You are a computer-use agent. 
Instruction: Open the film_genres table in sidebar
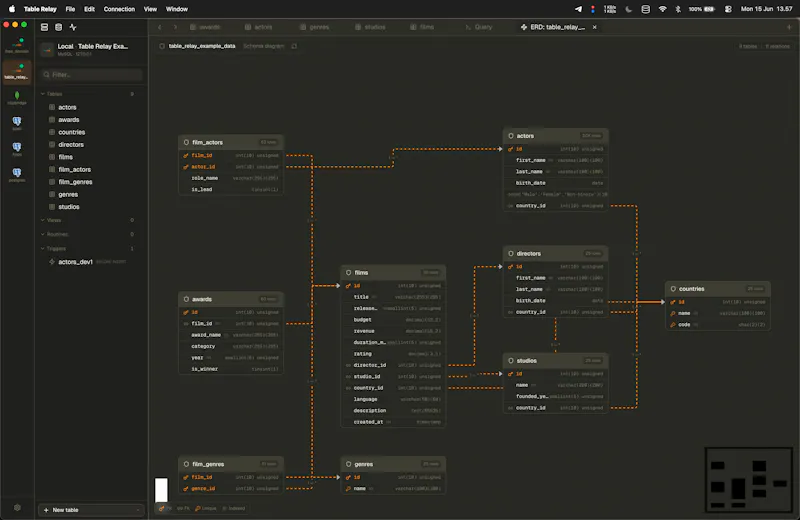[x=75, y=182]
